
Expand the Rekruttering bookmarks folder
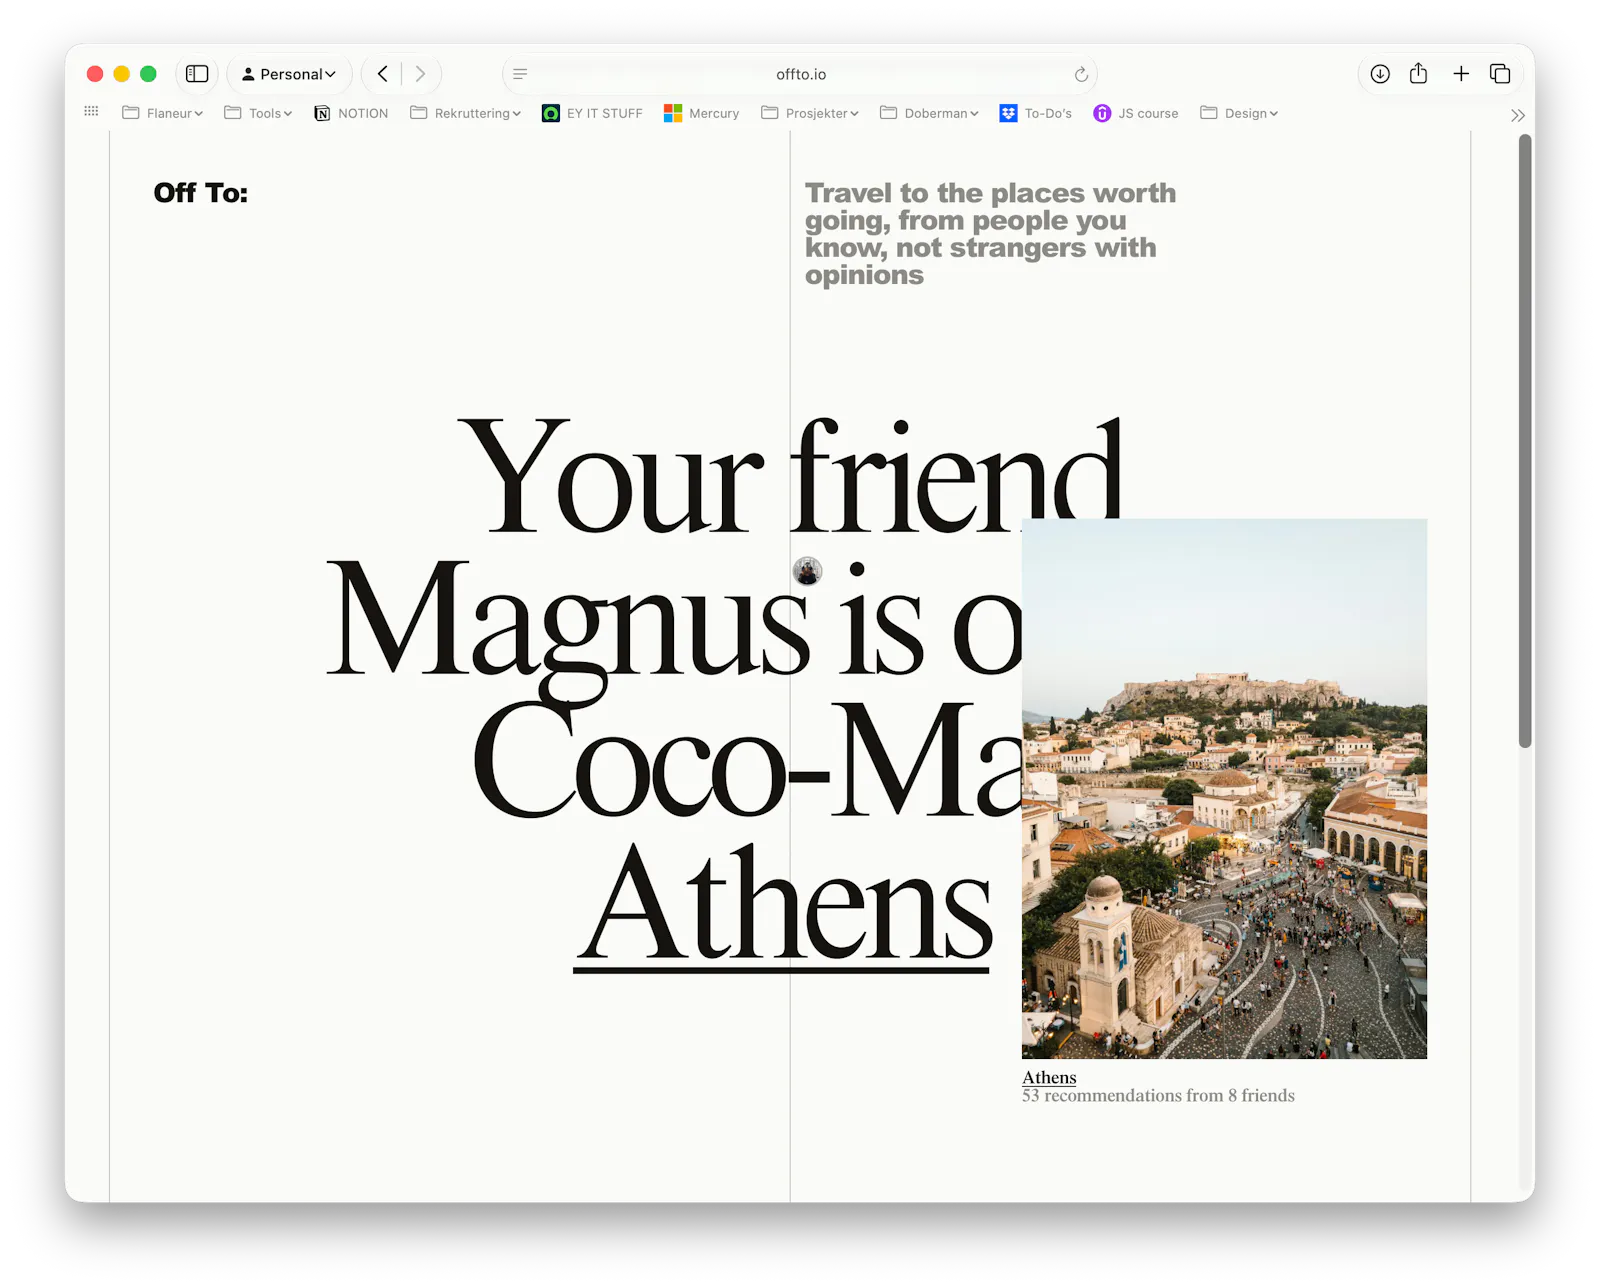tap(465, 113)
